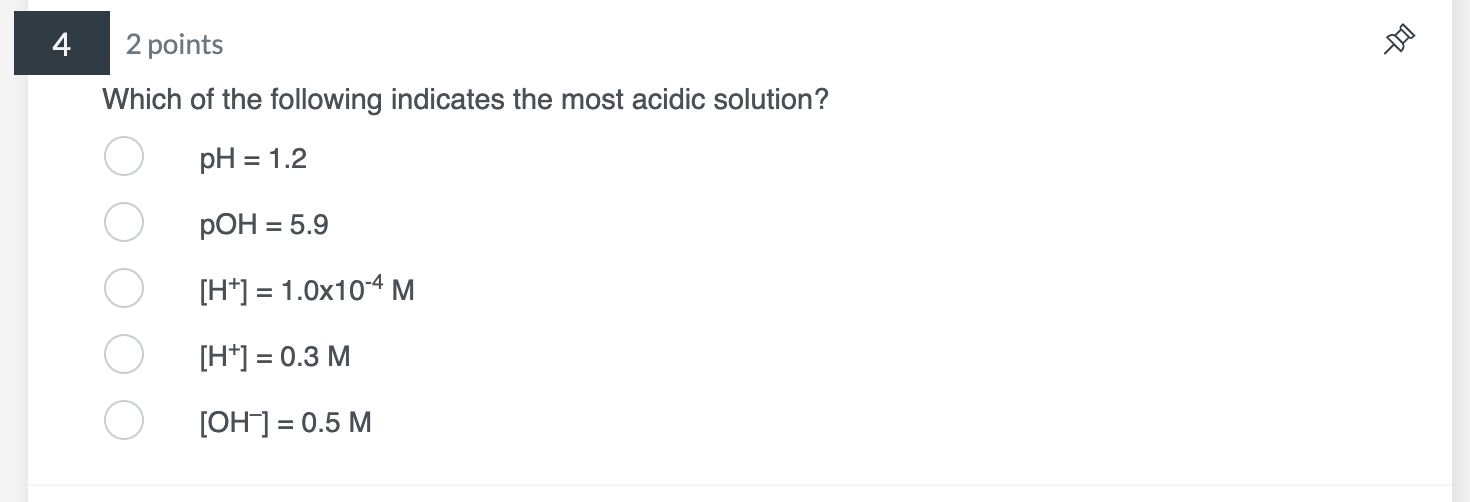Click the dark question number 4 badge
The width and height of the screenshot is (1470, 502).
click(61, 43)
